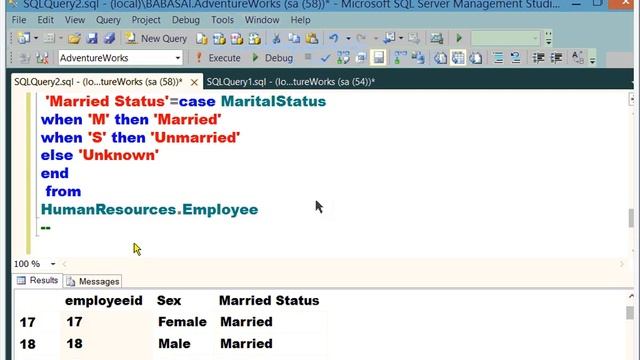Image resolution: width=640 pixels, height=360 pixels.
Task: Select the Female cell in row 17
Action: (x=182, y=322)
